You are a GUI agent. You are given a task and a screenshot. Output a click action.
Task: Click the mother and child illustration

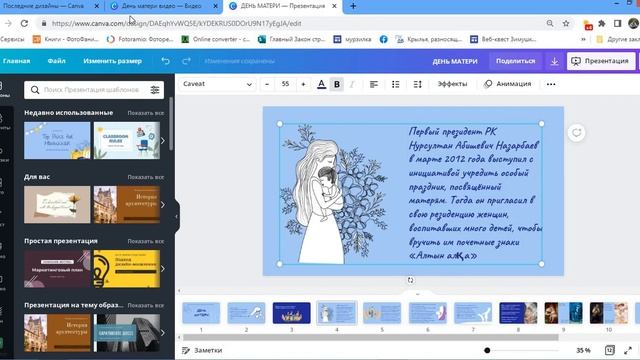(x=333, y=195)
